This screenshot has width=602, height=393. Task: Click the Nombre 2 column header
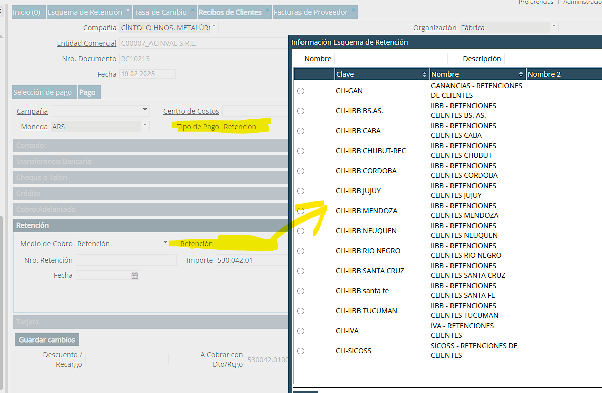click(564, 74)
